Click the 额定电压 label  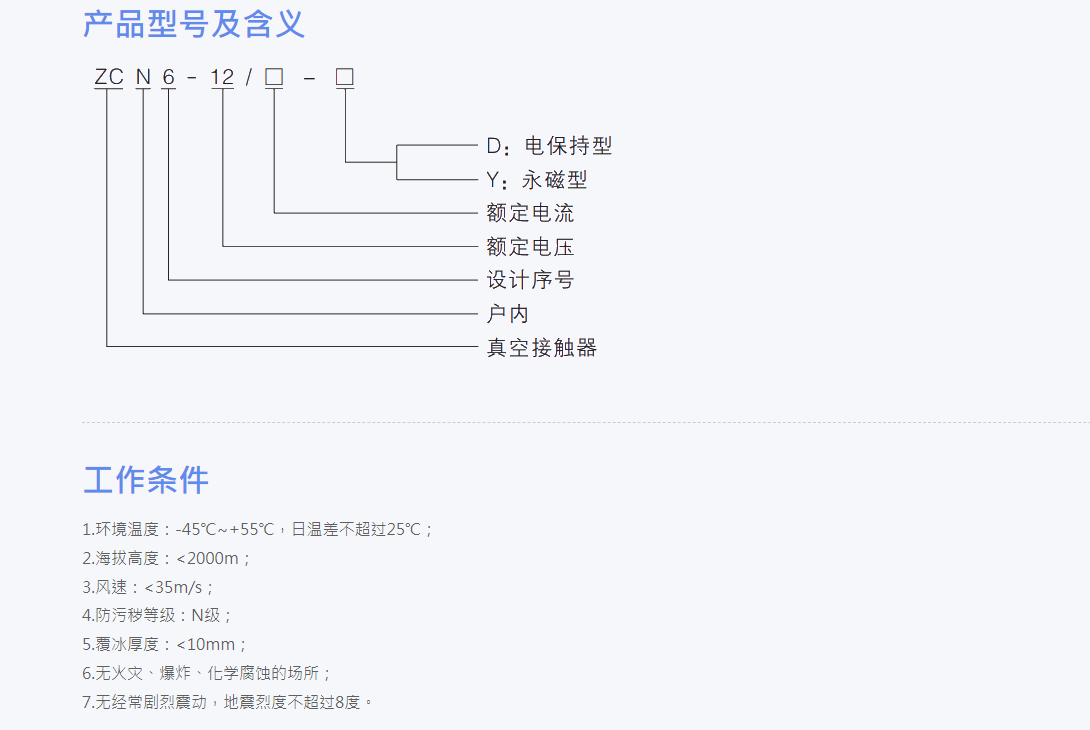coord(528,246)
